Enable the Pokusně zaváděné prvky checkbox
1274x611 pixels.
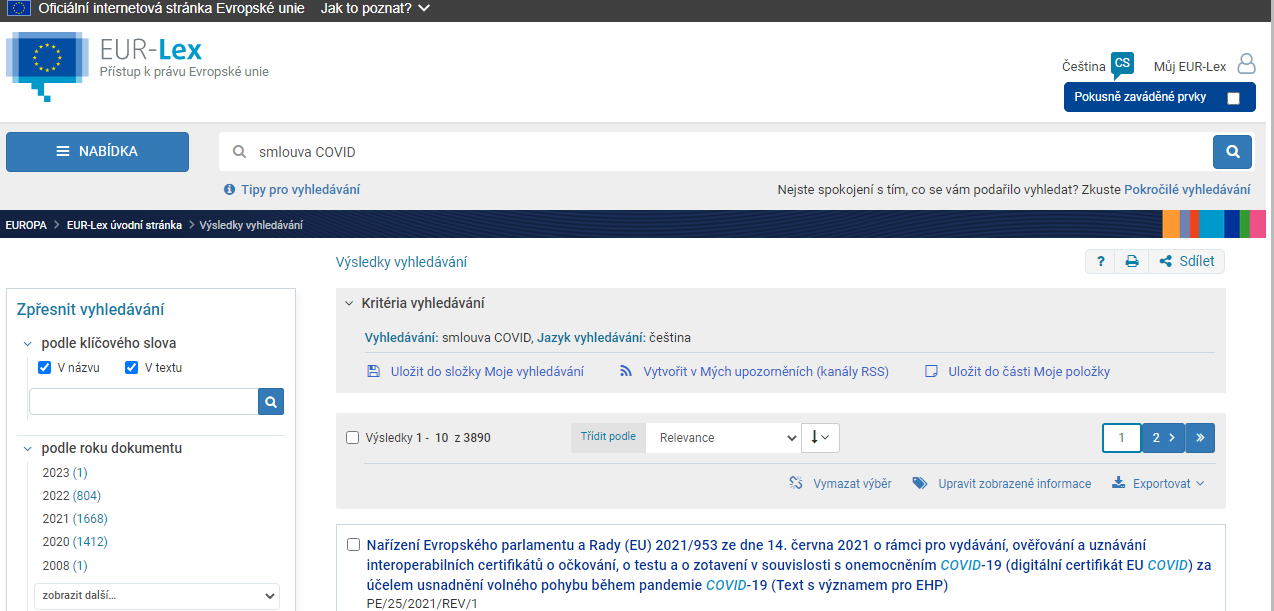tap(1233, 98)
